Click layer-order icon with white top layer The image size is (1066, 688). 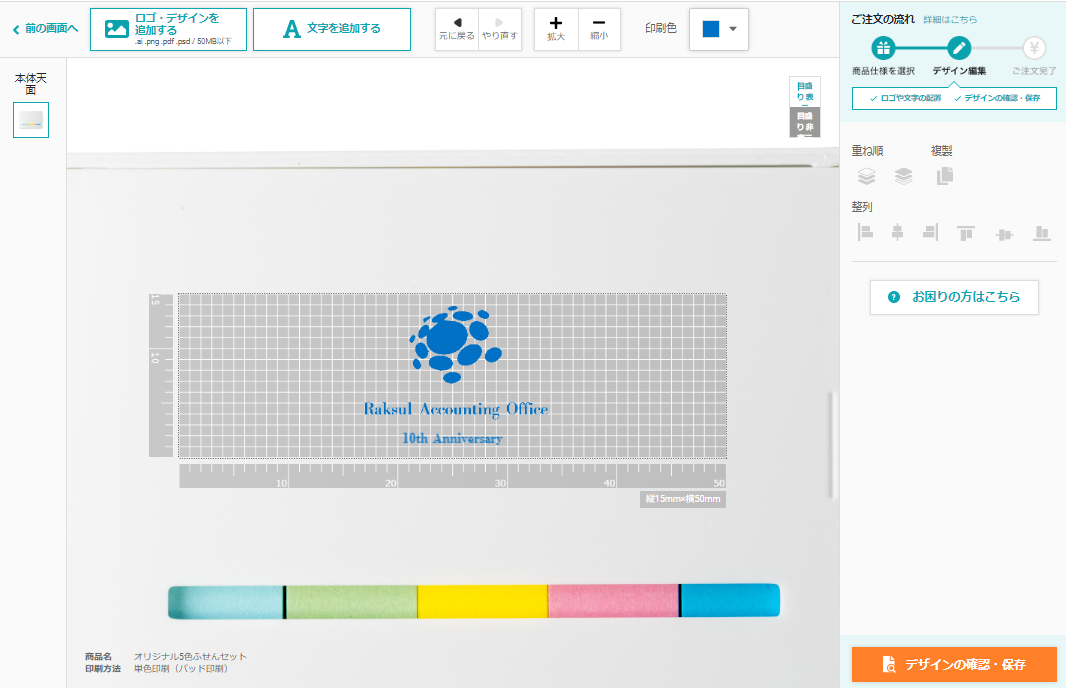(x=867, y=177)
